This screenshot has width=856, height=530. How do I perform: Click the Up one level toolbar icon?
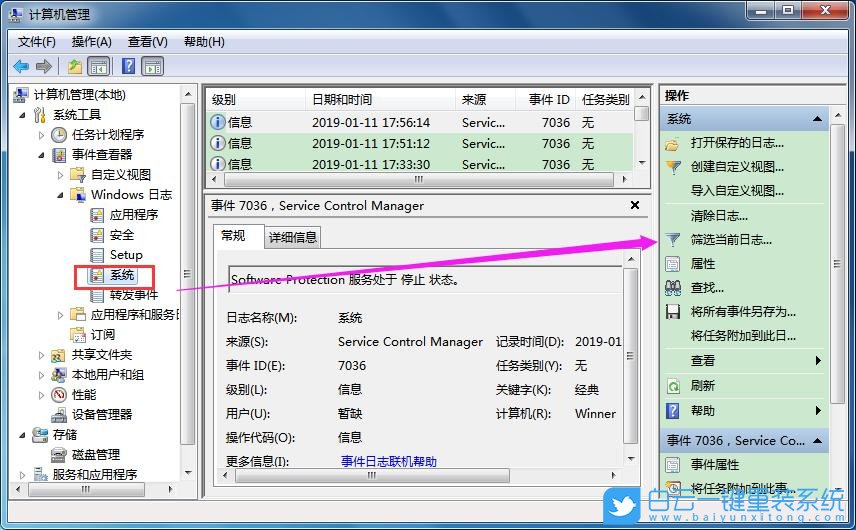point(75,67)
